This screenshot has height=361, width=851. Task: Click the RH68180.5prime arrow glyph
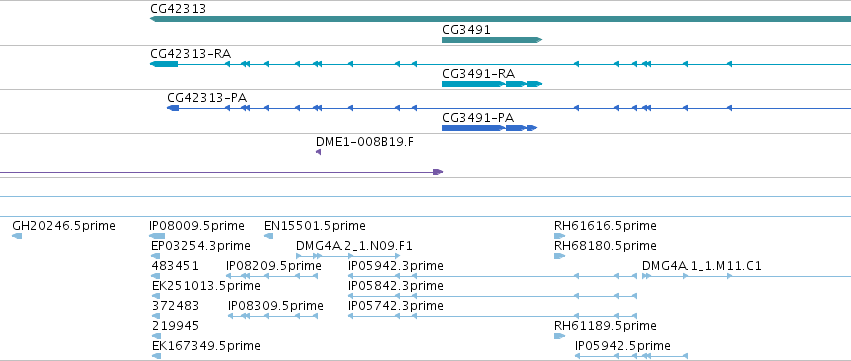pos(560,256)
